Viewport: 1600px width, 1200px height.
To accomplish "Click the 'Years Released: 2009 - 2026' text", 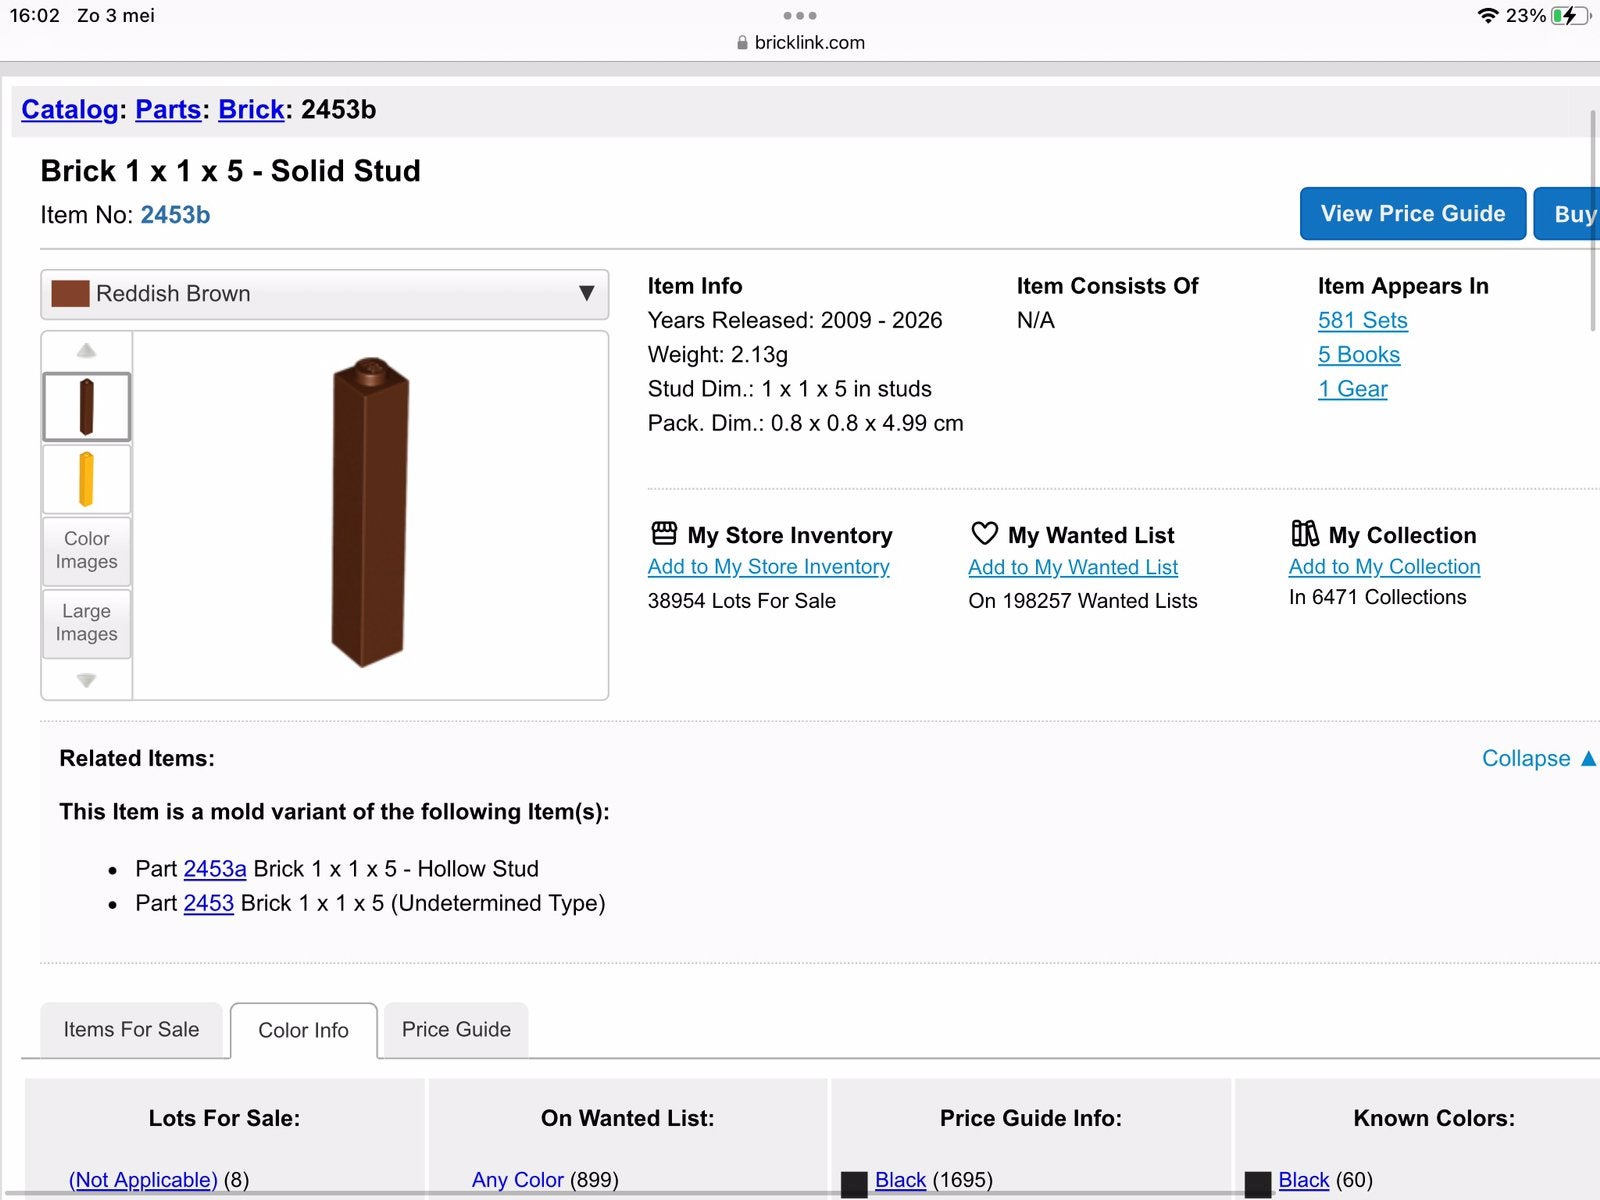I will (x=795, y=321).
